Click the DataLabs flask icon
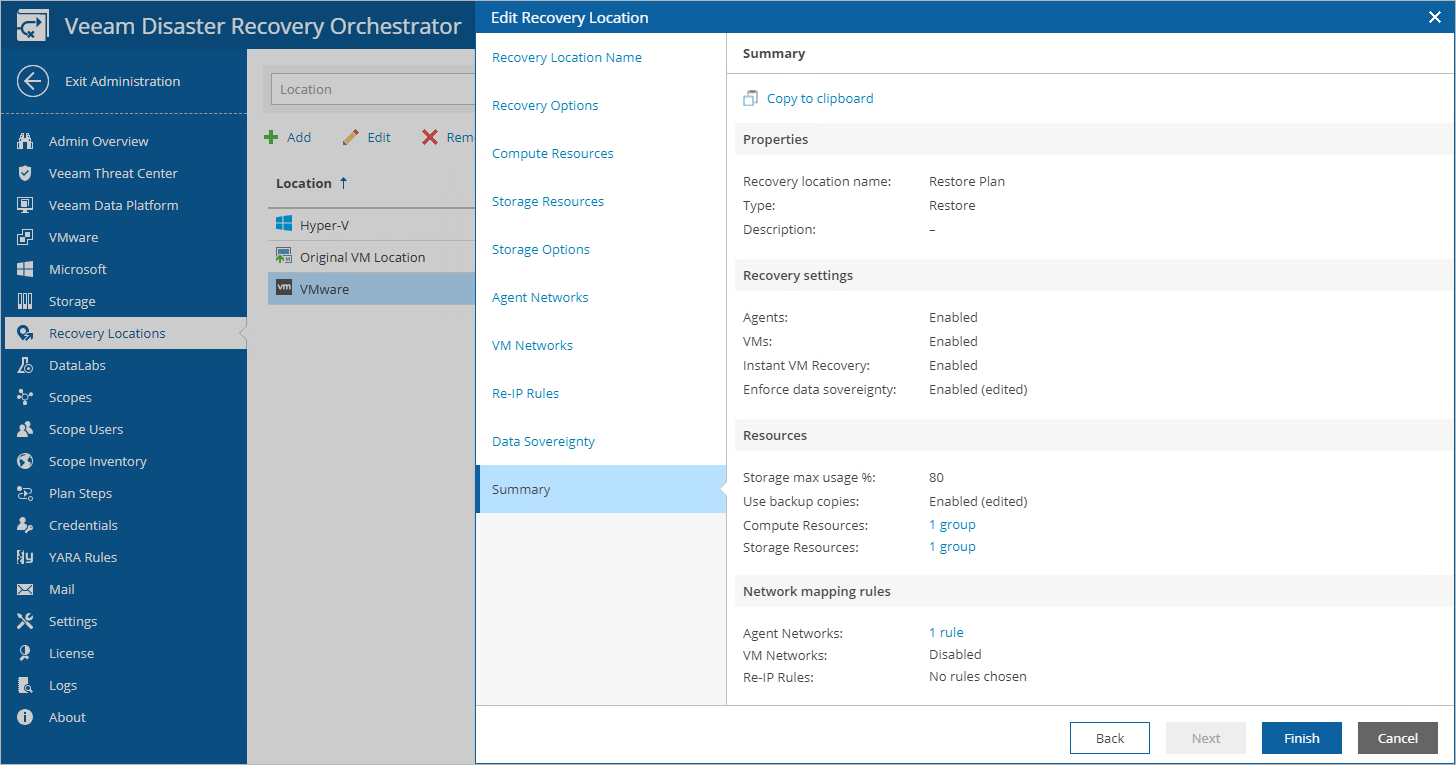This screenshot has height=765, width=1456. point(26,365)
